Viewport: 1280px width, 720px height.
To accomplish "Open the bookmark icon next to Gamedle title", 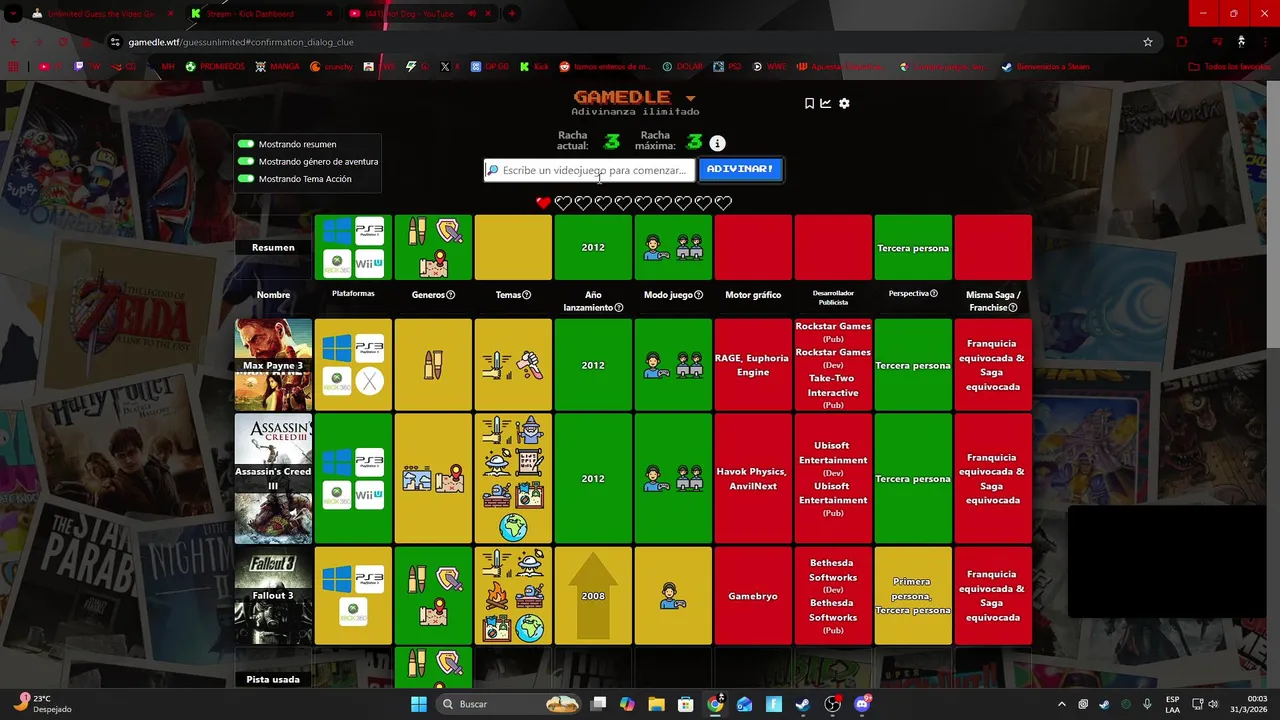I will coord(809,103).
